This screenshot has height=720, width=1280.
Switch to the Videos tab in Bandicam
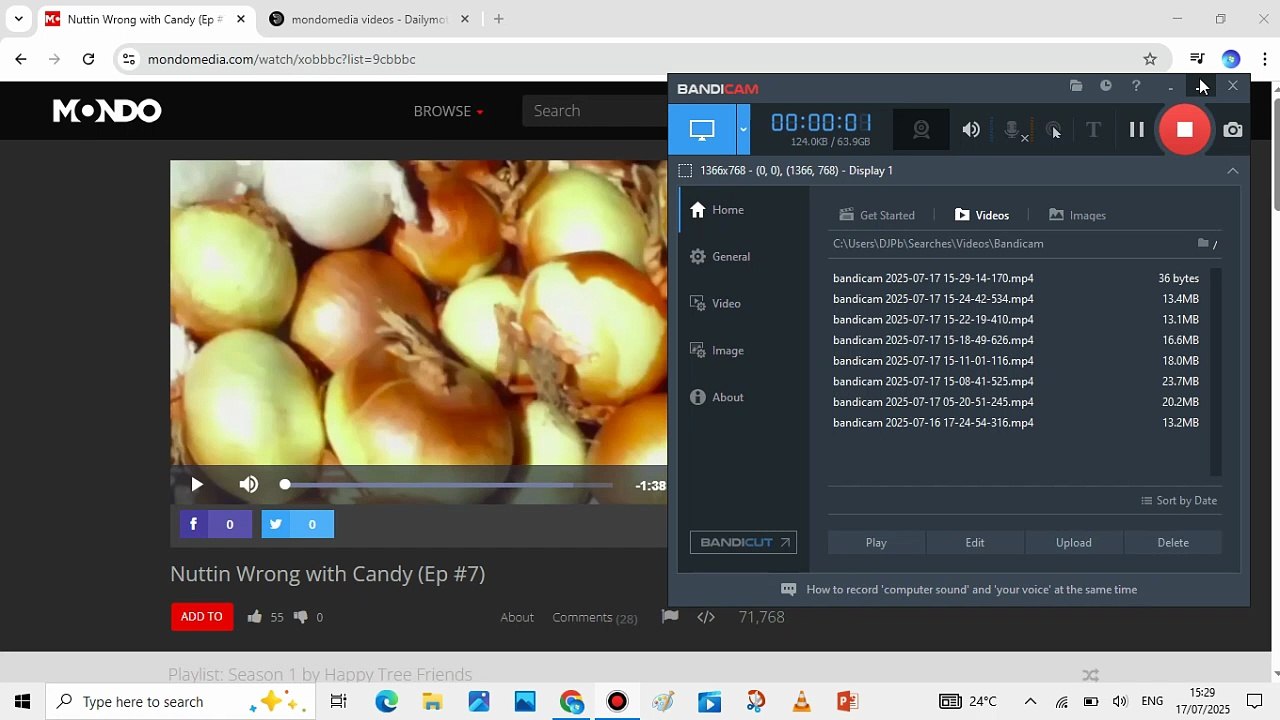pyautogui.click(x=982, y=215)
